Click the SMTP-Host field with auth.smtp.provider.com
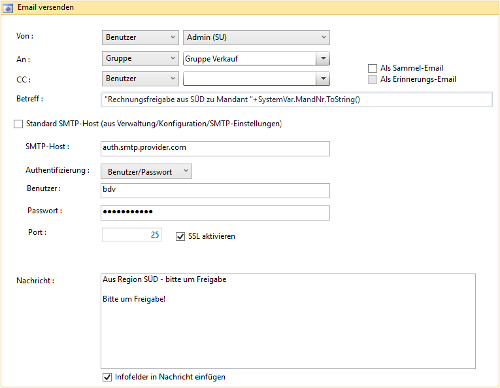 [x=215, y=149]
